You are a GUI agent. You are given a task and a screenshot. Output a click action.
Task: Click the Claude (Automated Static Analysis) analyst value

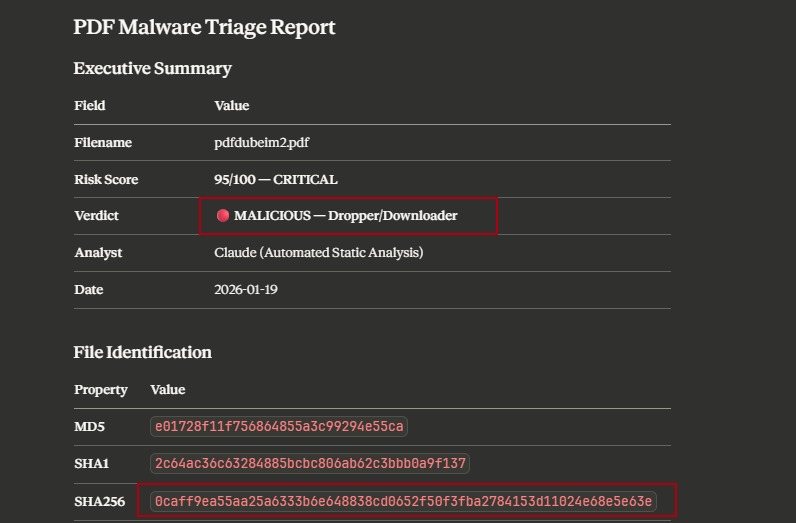point(318,253)
